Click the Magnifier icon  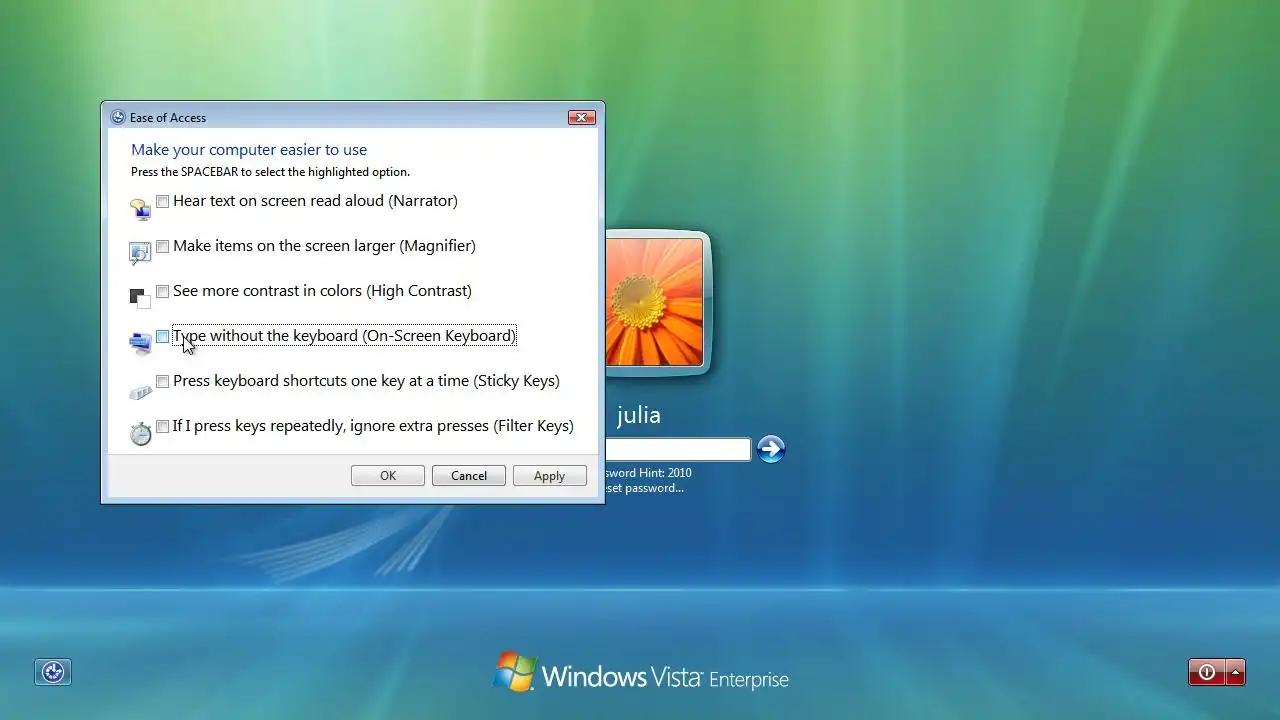140,253
